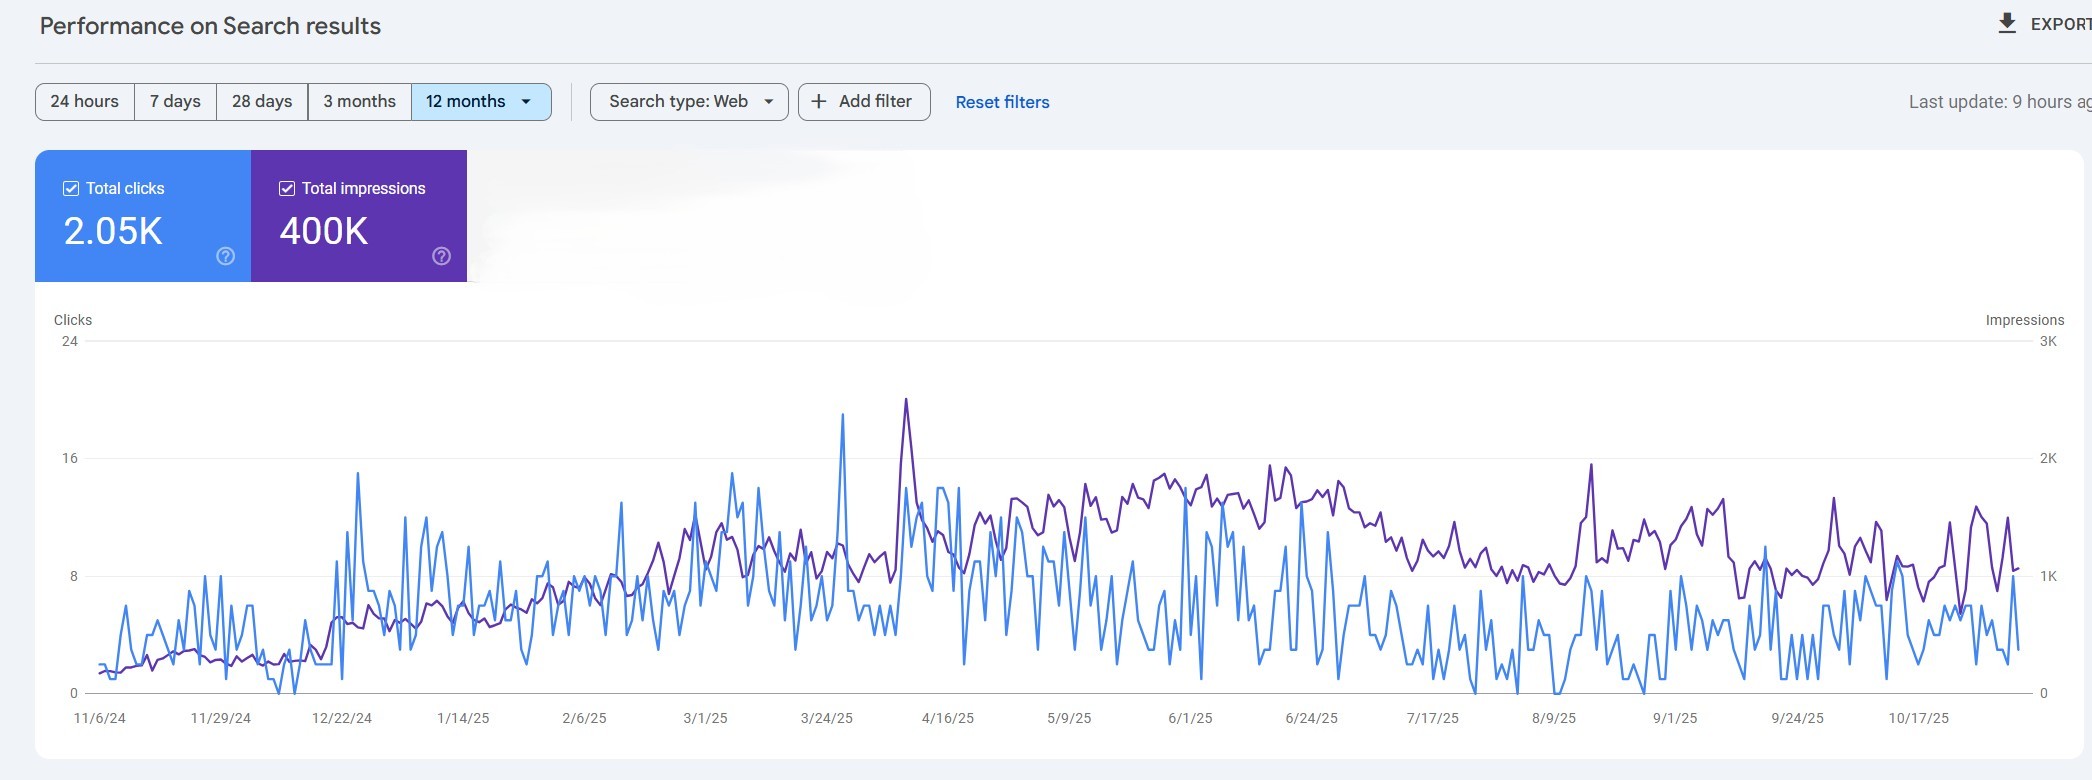Viewport: 2092px width, 780px height.
Task: Click the Export download icon
Action: click(2006, 24)
